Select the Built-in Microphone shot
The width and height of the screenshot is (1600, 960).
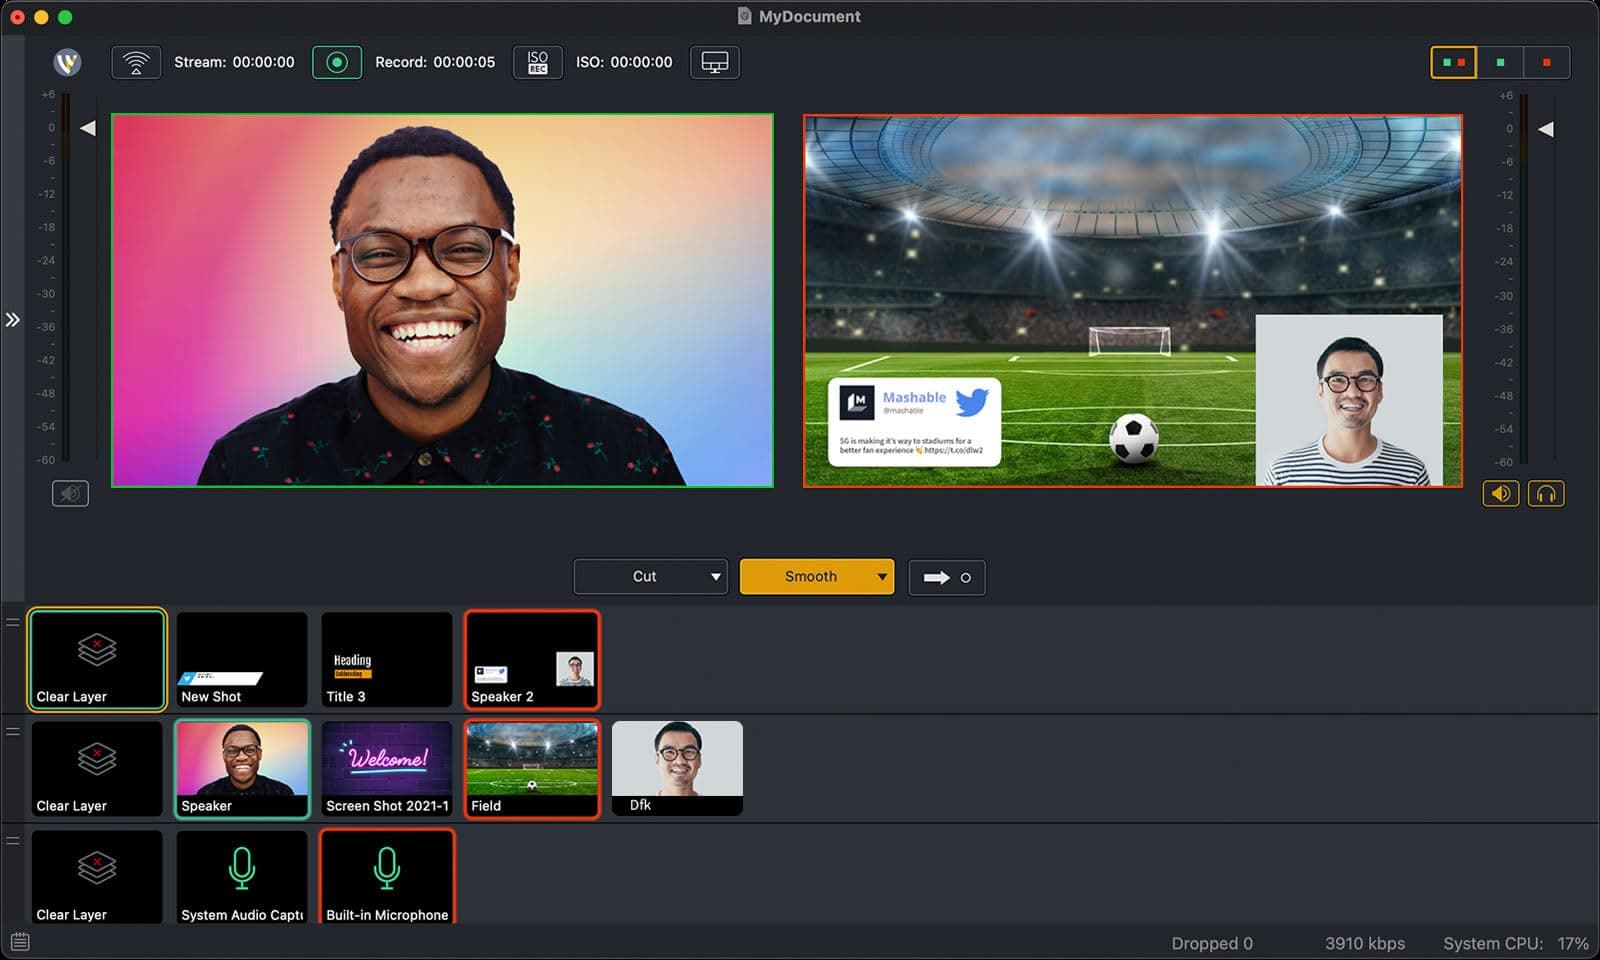pyautogui.click(x=387, y=877)
